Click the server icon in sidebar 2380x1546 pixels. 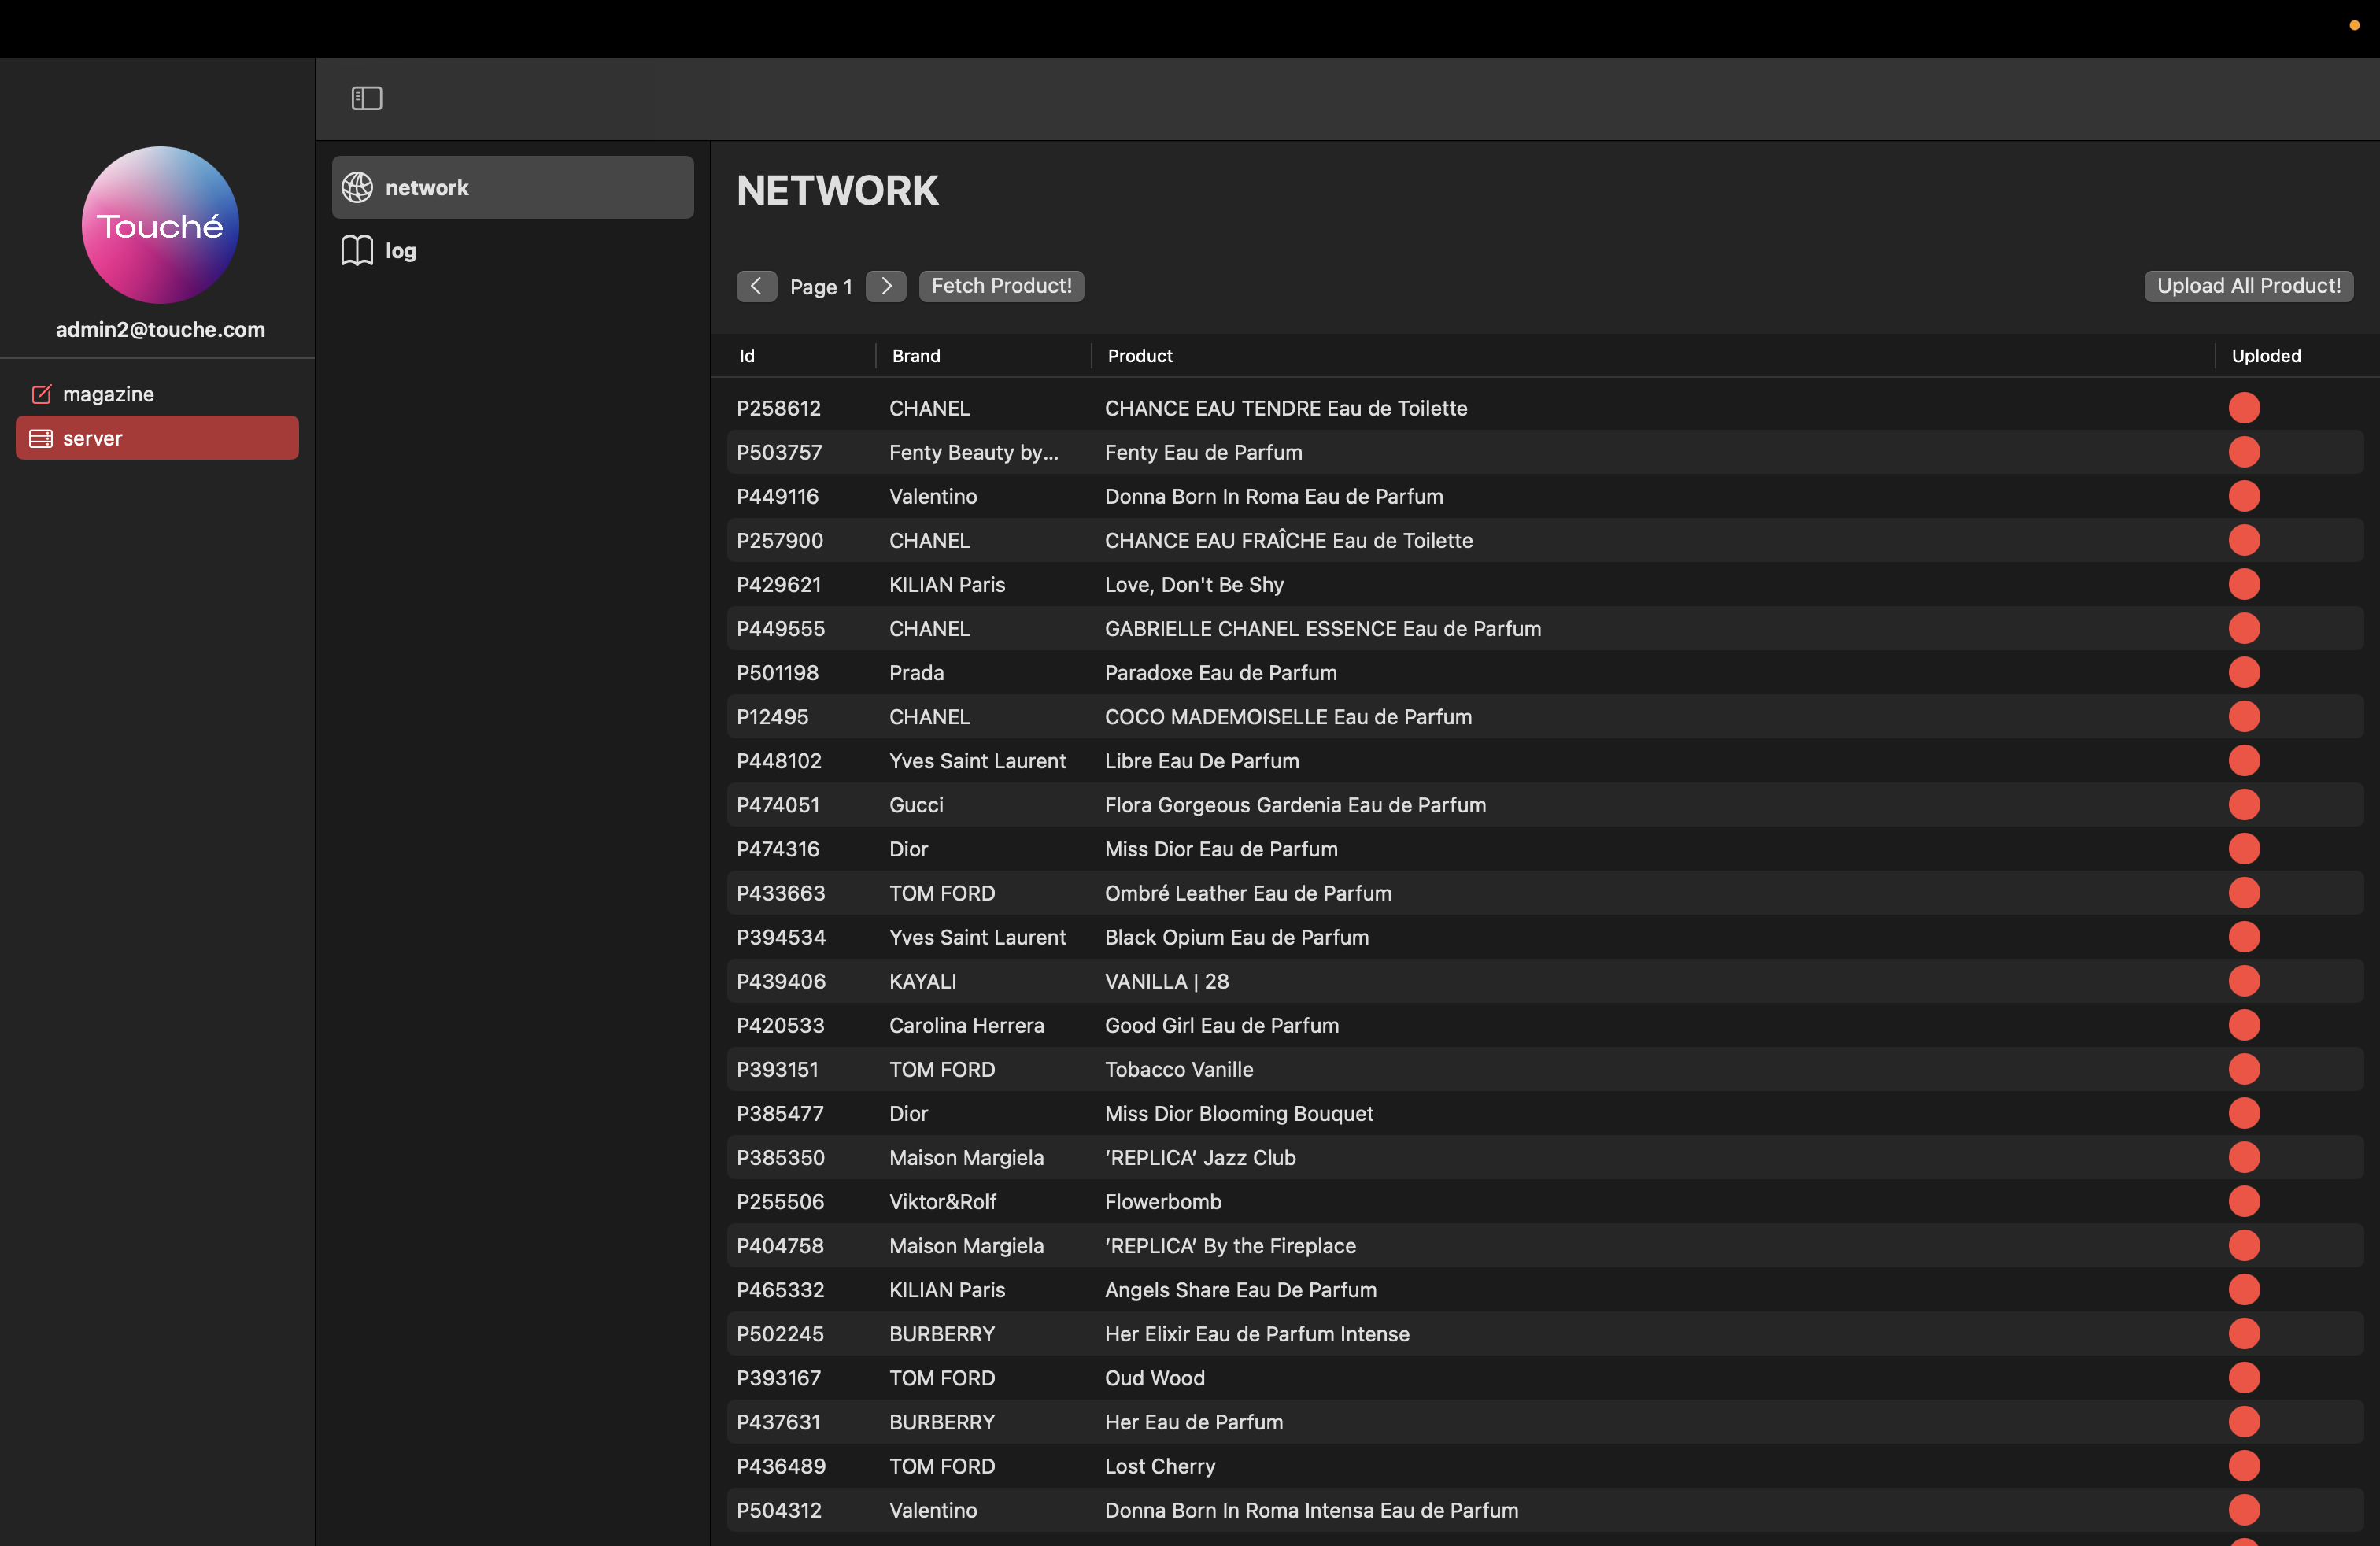click(x=41, y=438)
